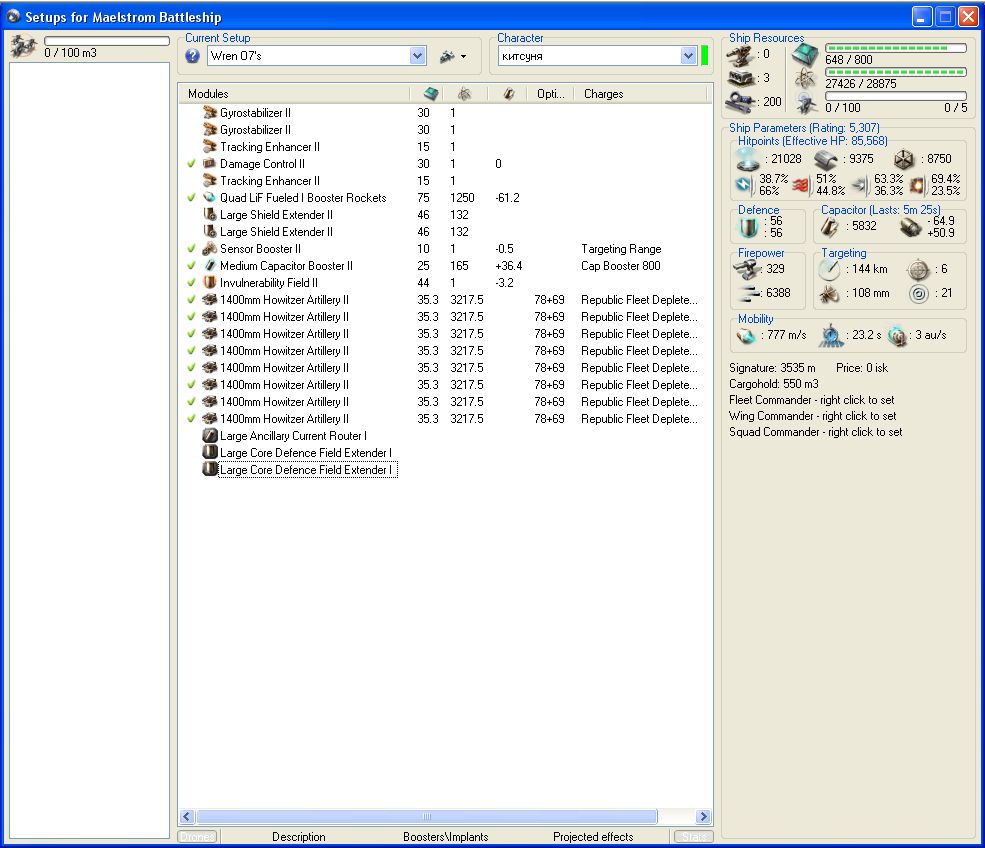The image size is (985, 848).
Task: Click the align time icon in Mobility
Action: click(831, 336)
